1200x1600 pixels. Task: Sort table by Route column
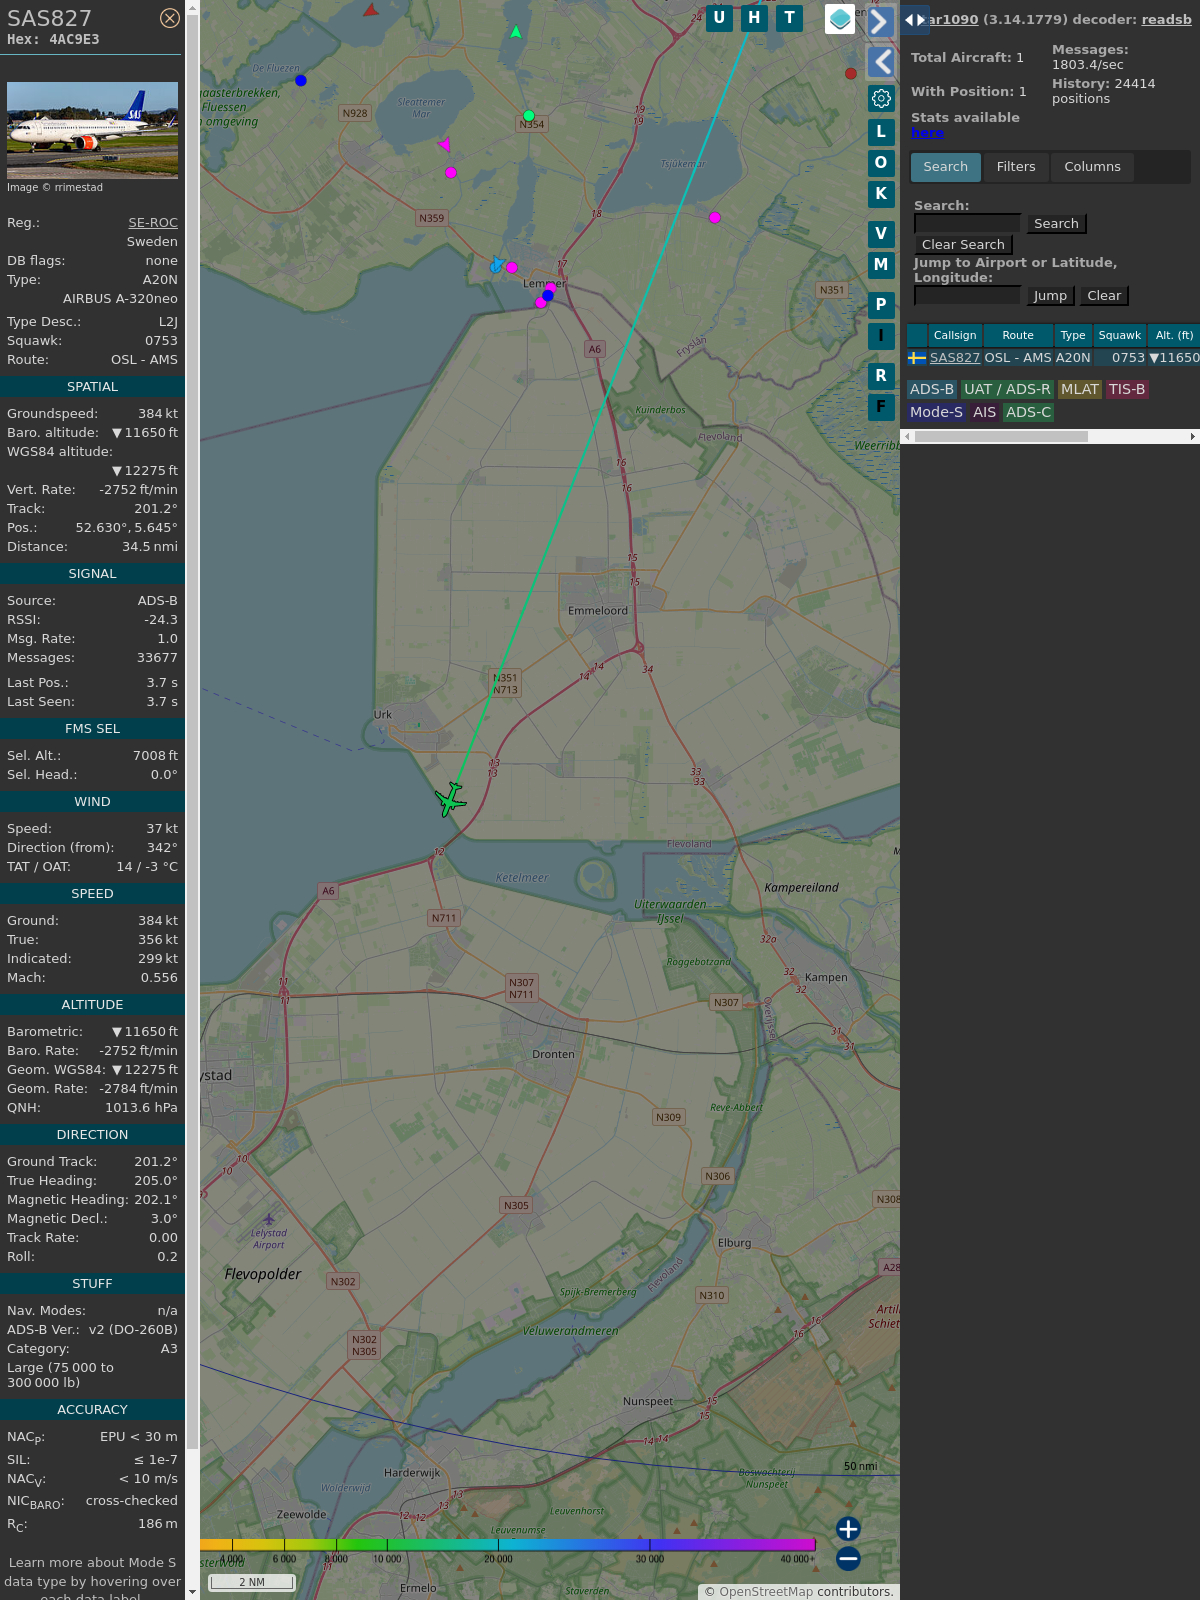tap(1018, 335)
